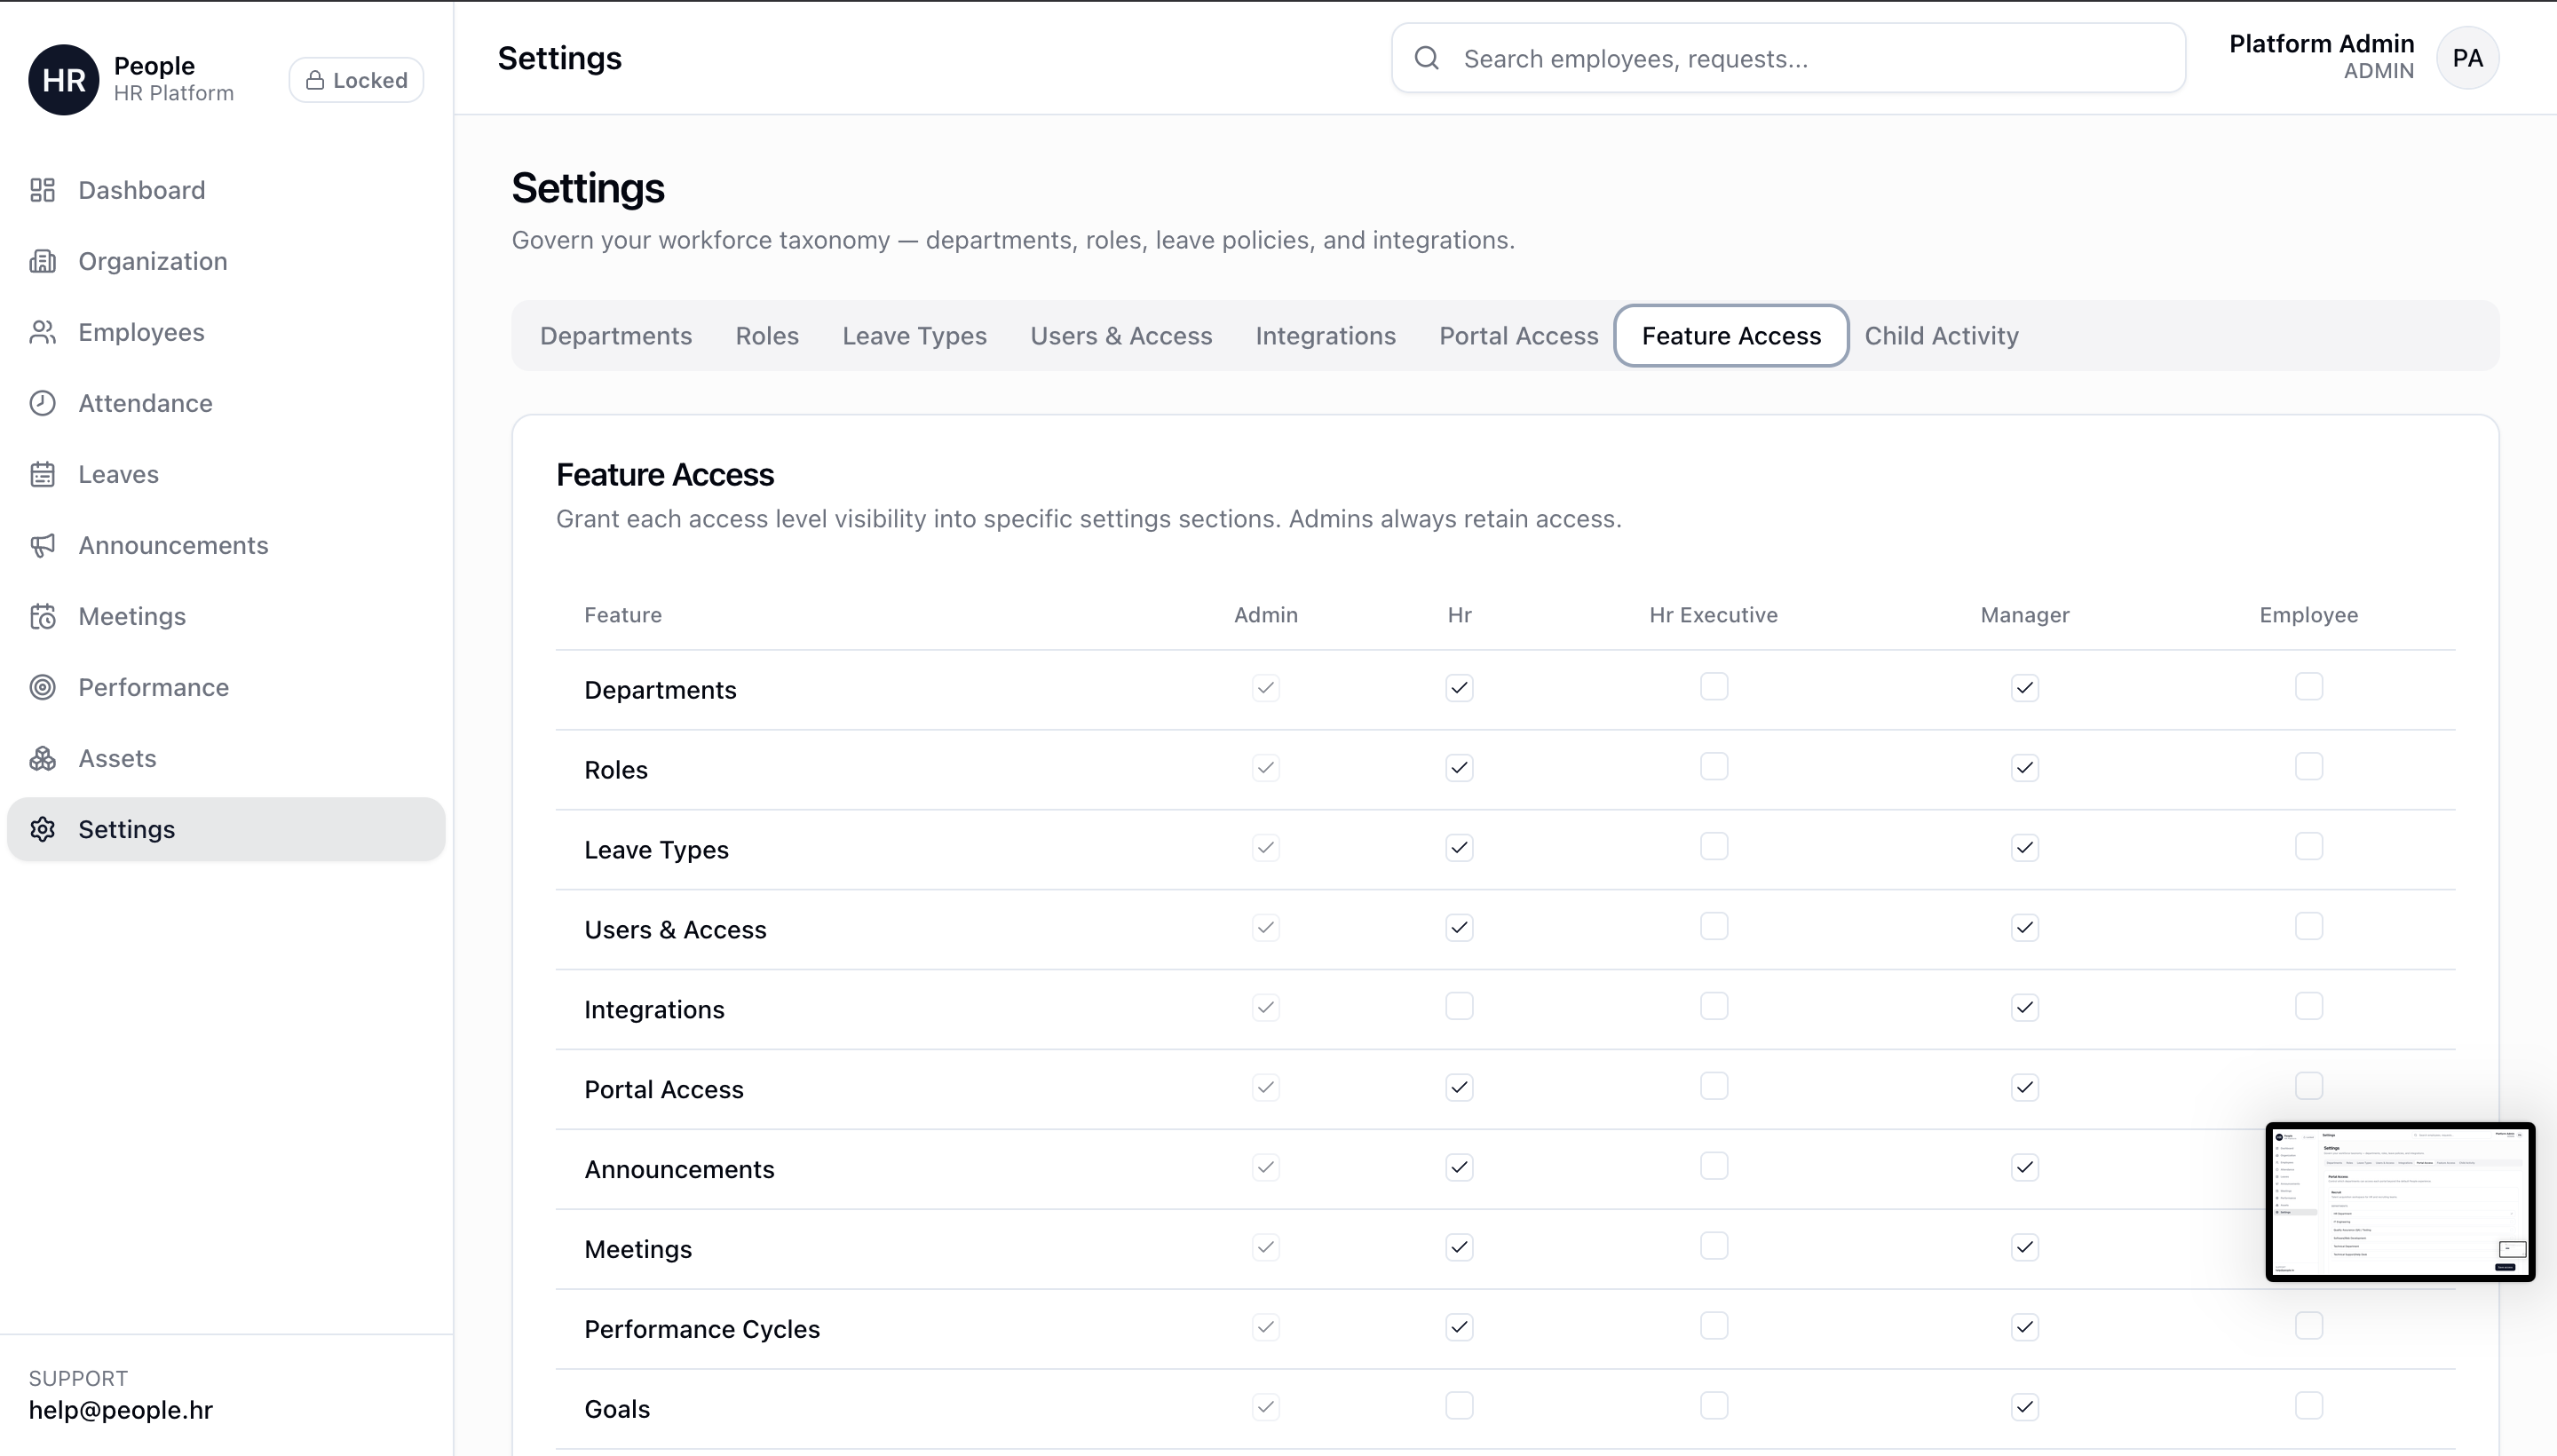
Task: Click the Organization building icon
Action: (x=42, y=261)
